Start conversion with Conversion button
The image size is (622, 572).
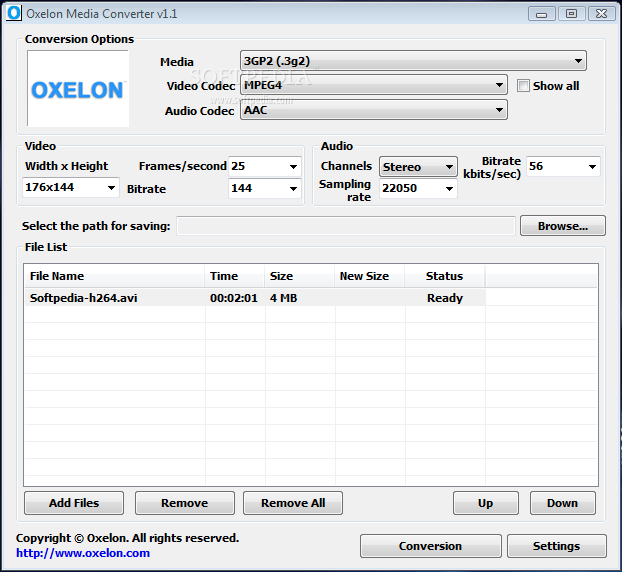(430, 546)
